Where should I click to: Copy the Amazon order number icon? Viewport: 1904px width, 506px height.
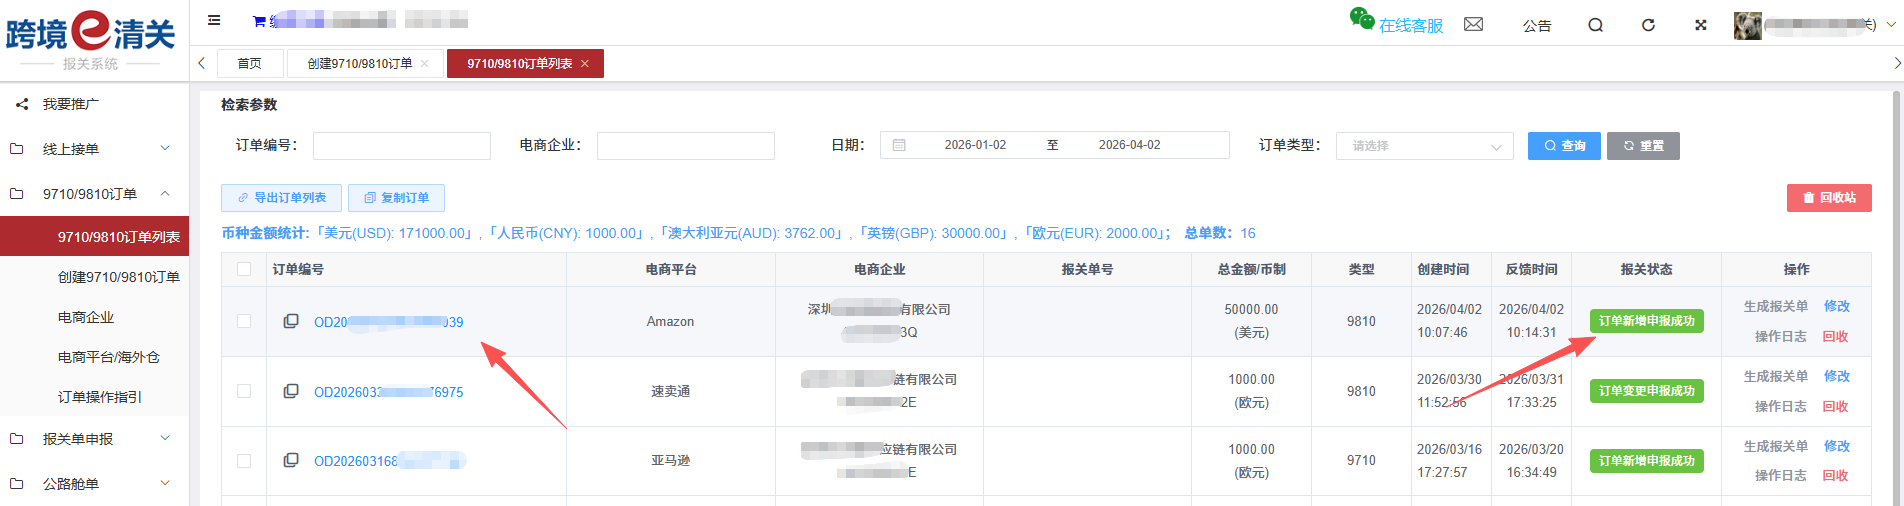[291, 321]
